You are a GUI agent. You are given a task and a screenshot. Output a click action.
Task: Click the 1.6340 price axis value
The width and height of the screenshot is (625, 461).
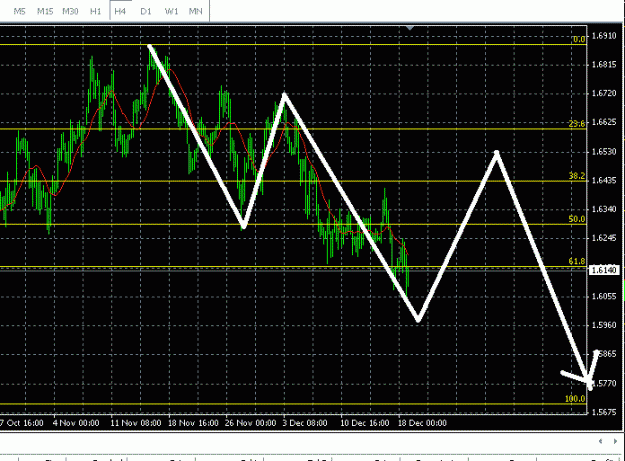pyautogui.click(x=604, y=209)
